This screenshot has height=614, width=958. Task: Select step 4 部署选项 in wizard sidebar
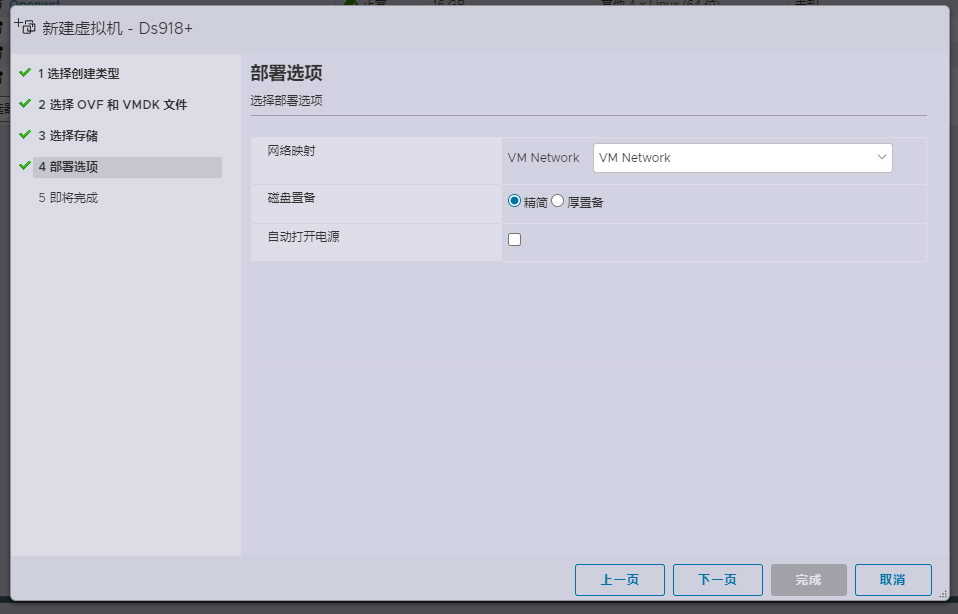tap(68, 167)
